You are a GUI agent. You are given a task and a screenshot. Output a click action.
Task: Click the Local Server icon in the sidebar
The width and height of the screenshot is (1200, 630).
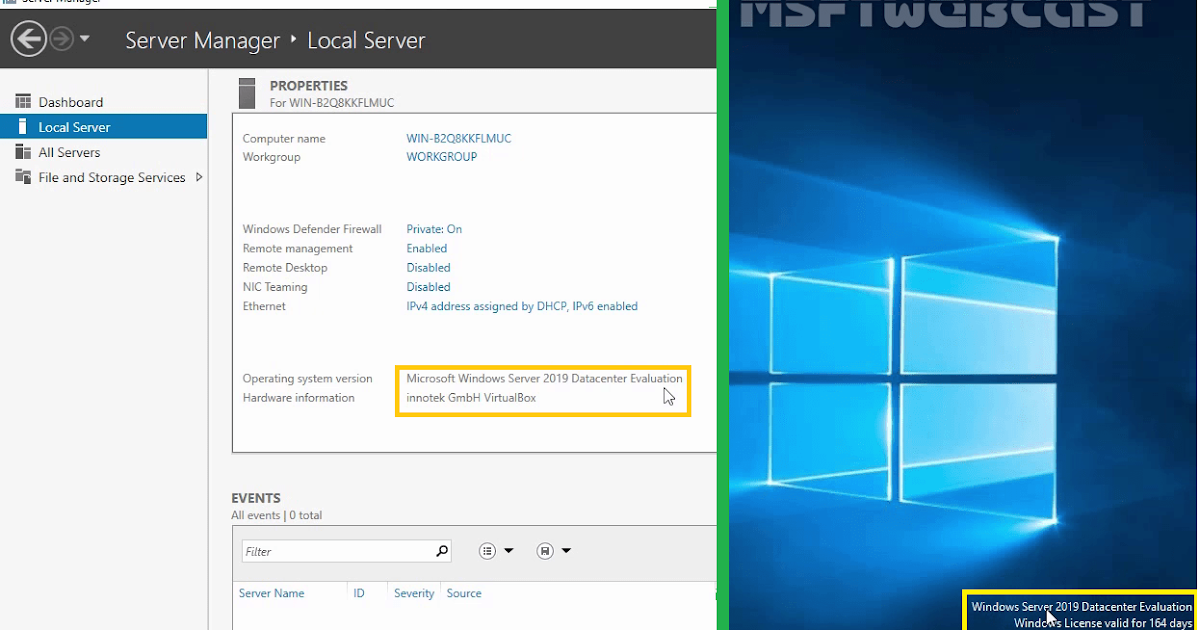pos(22,126)
